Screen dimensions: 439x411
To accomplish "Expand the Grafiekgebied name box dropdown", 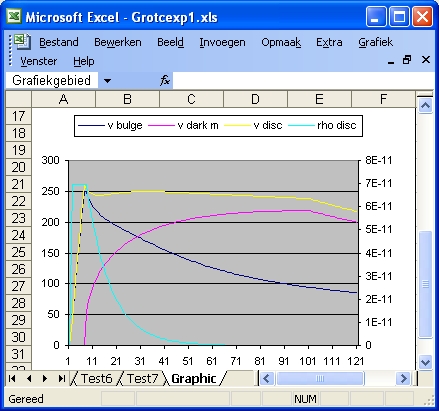I will click(107, 80).
